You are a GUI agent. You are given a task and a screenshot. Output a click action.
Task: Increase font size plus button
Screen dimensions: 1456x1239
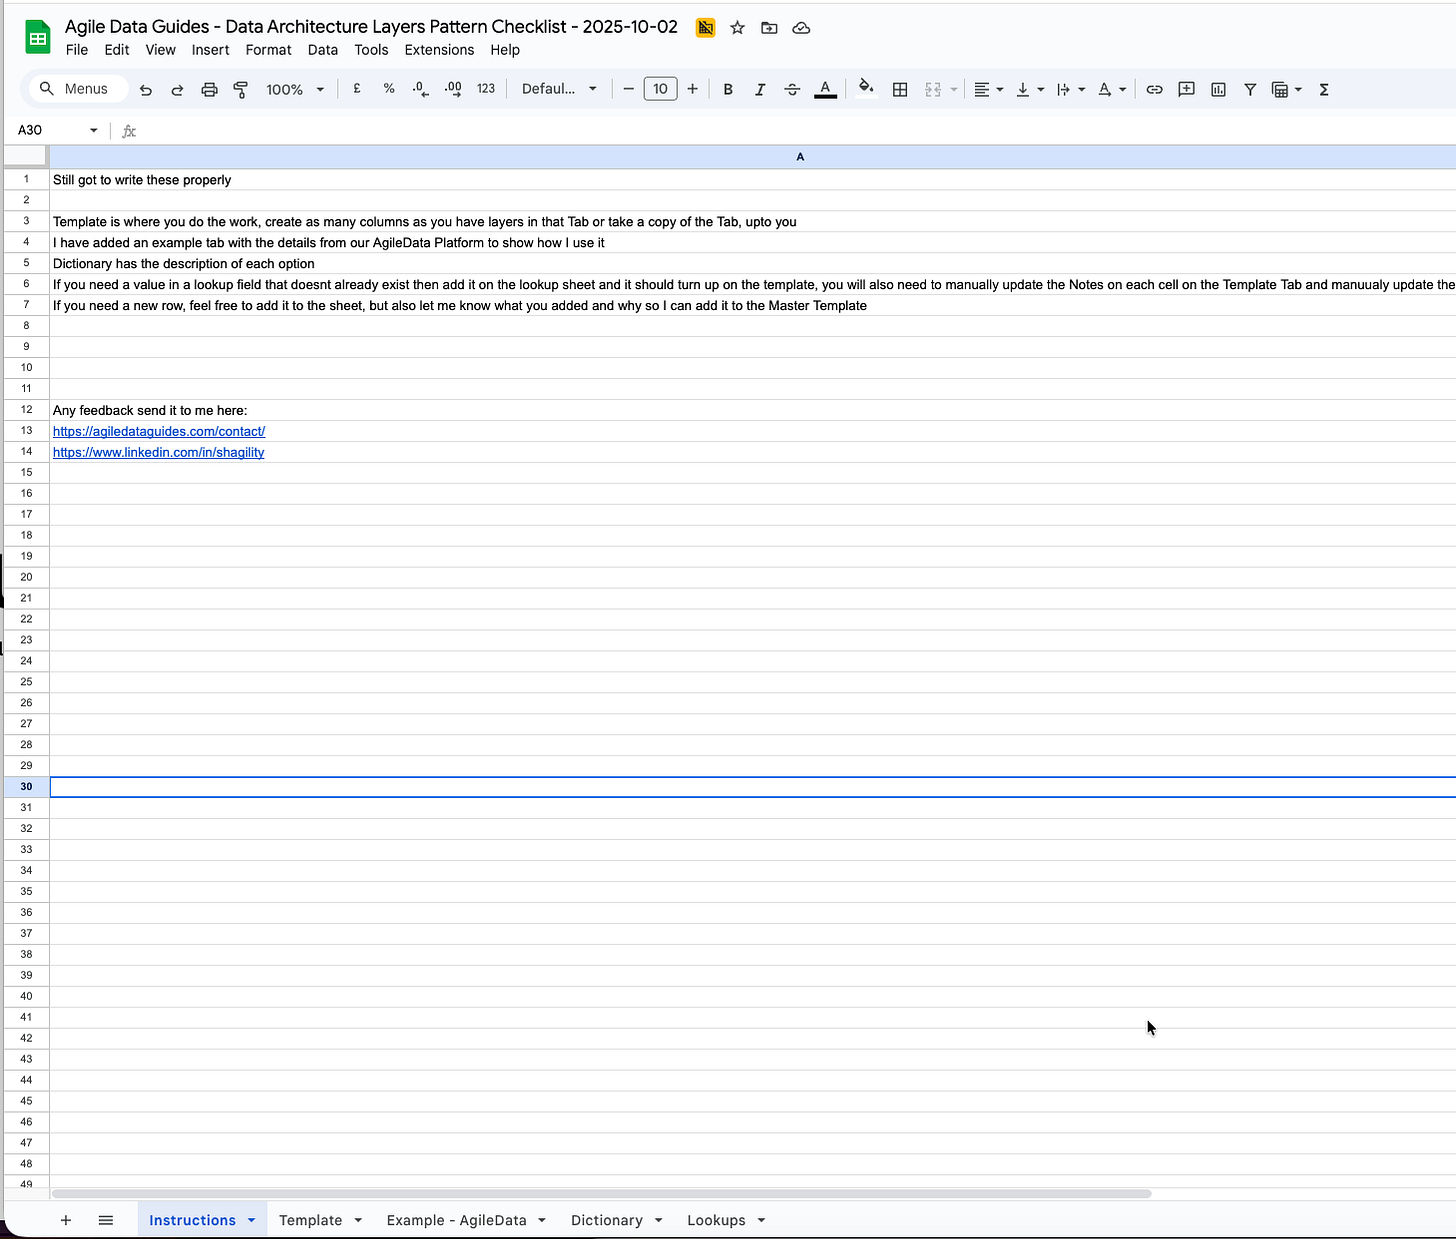tap(692, 89)
